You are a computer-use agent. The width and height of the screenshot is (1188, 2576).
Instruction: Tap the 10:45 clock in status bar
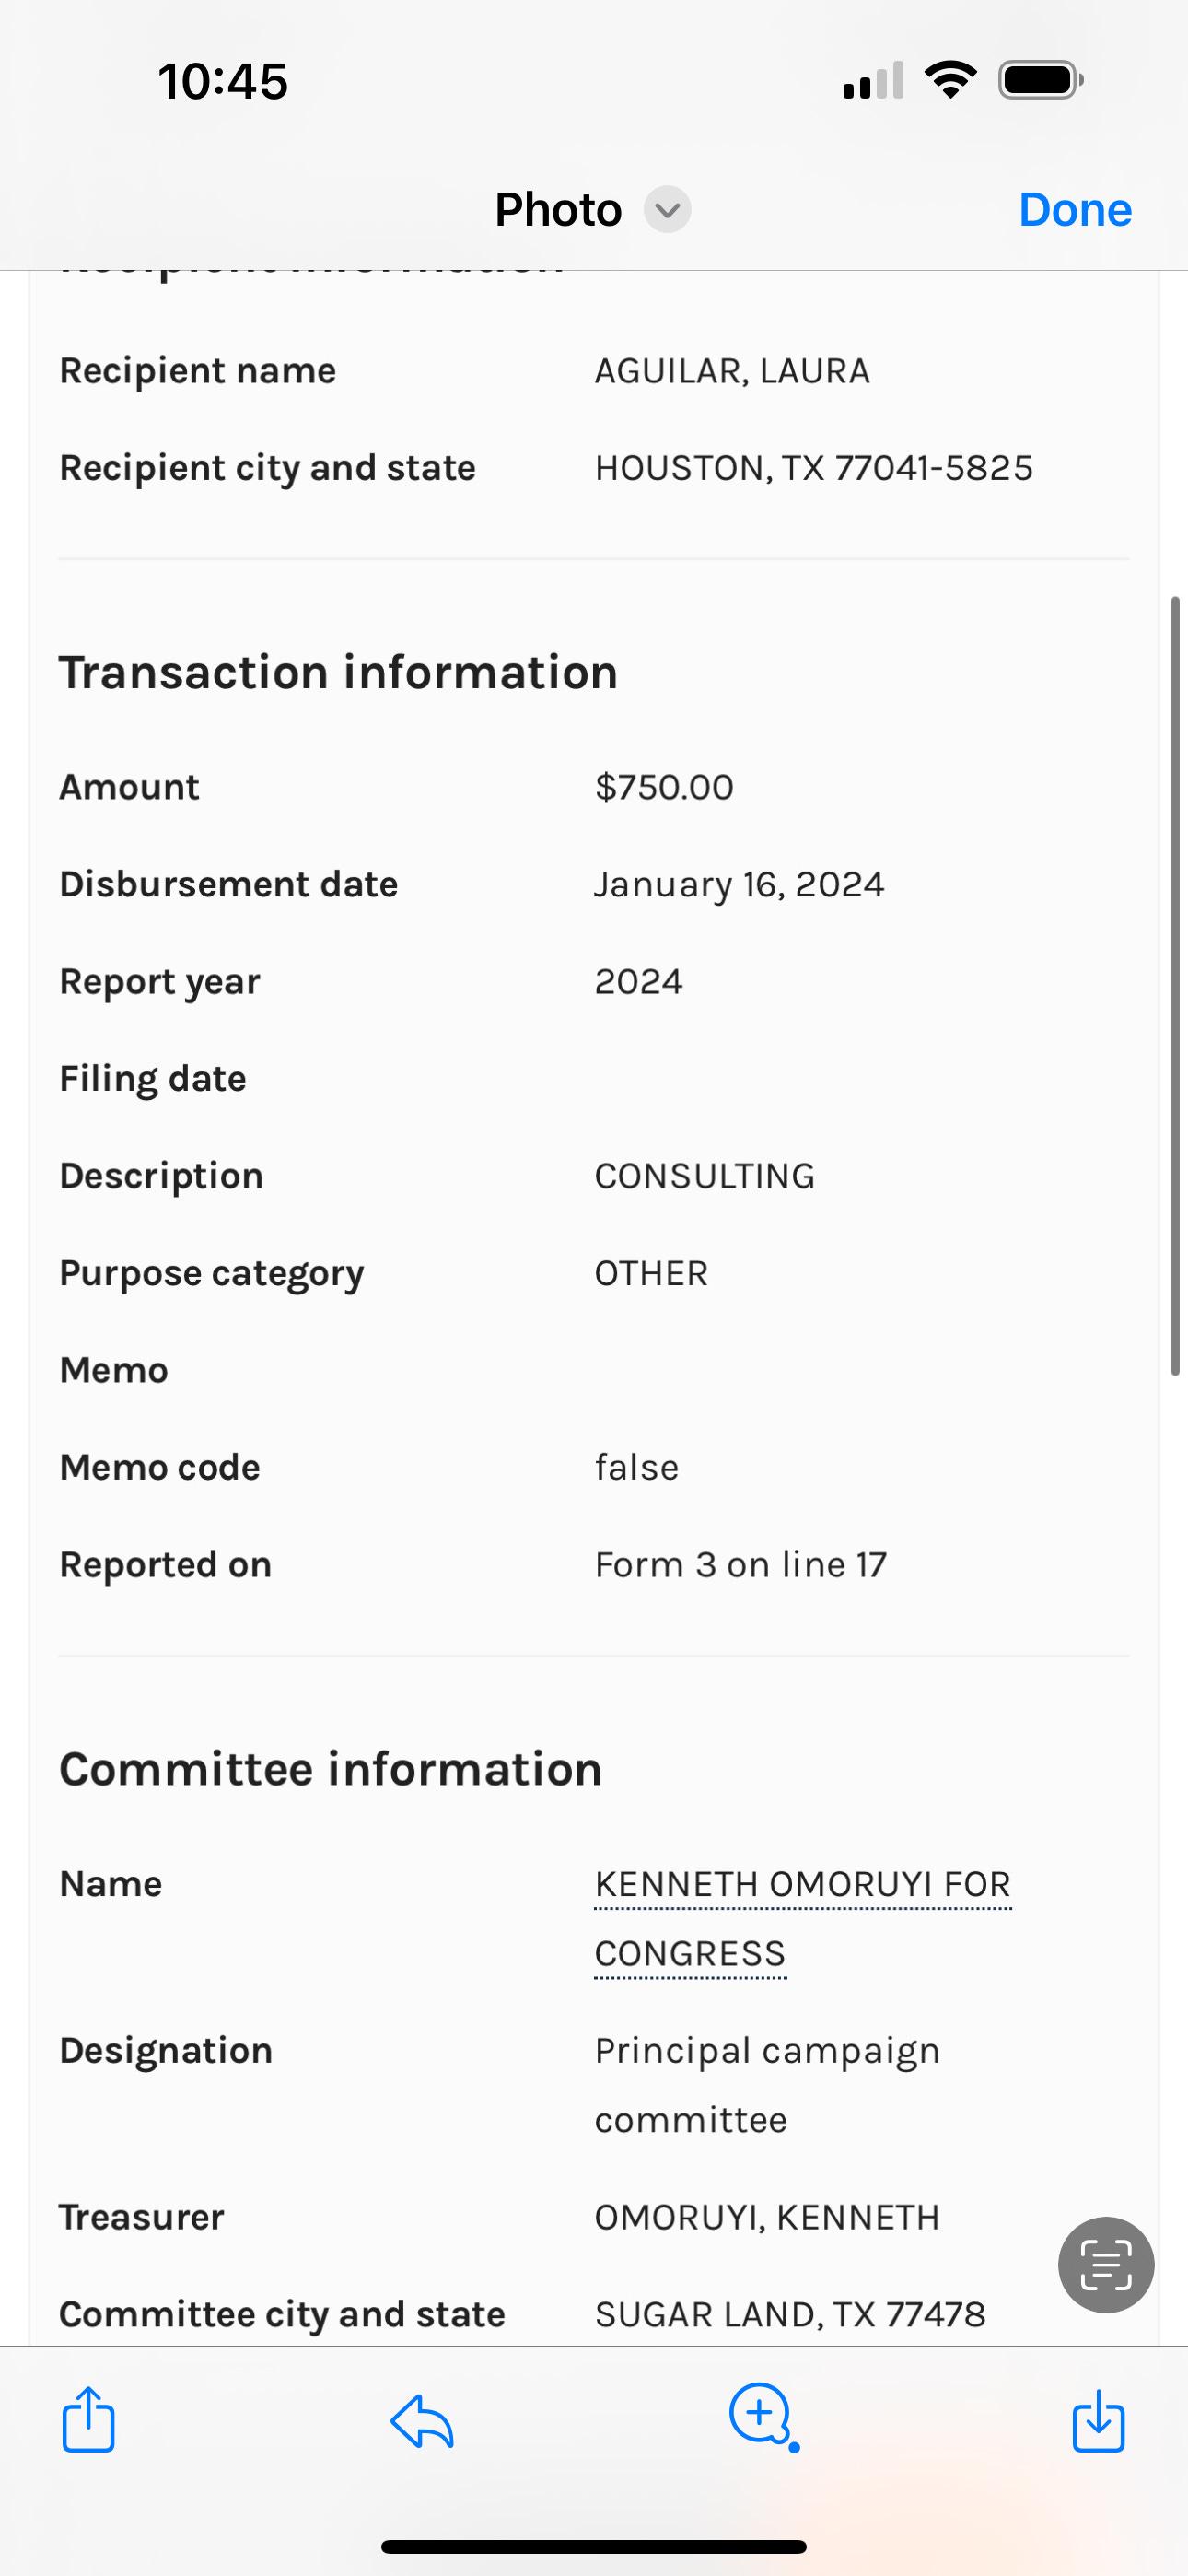(x=223, y=81)
